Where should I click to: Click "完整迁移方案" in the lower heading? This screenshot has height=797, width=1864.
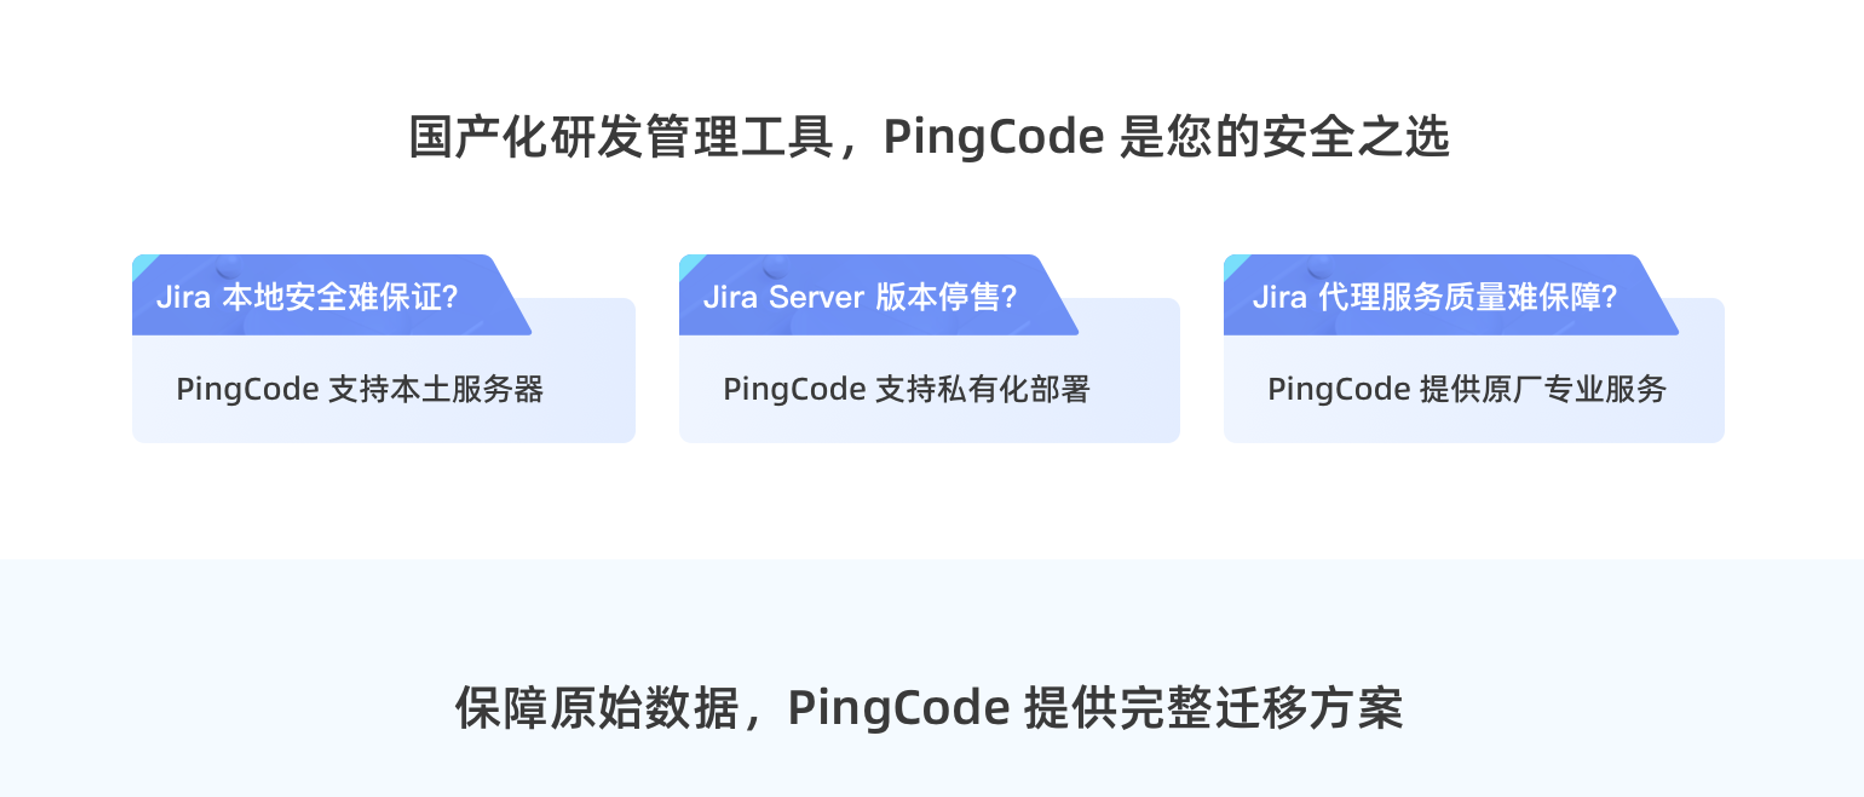click(x=1260, y=708)
